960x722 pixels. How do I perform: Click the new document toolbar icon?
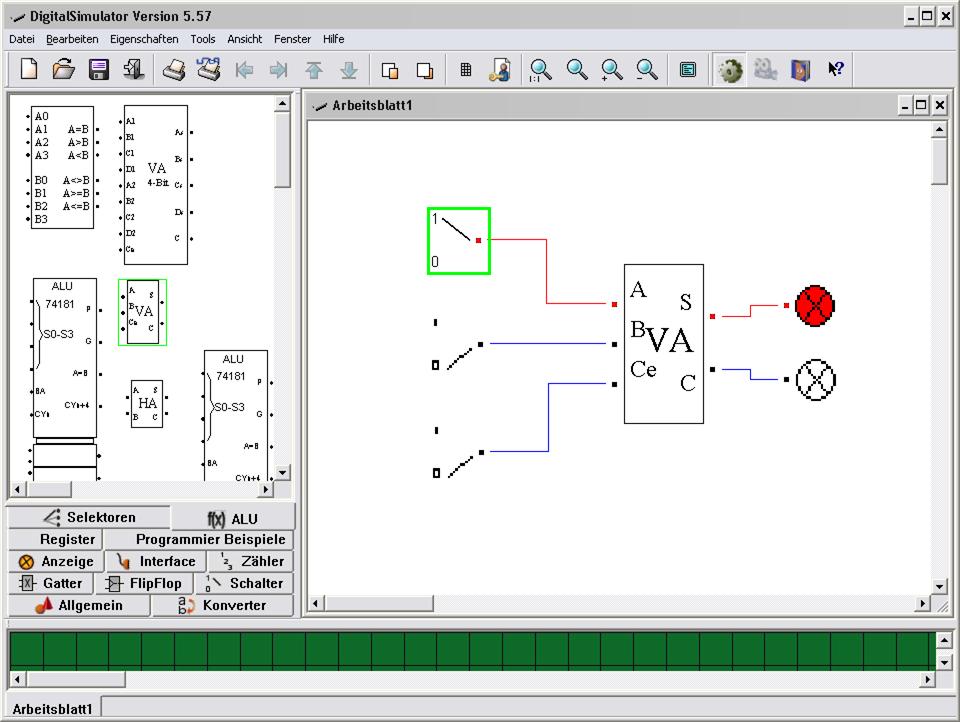tap(29, 70)
